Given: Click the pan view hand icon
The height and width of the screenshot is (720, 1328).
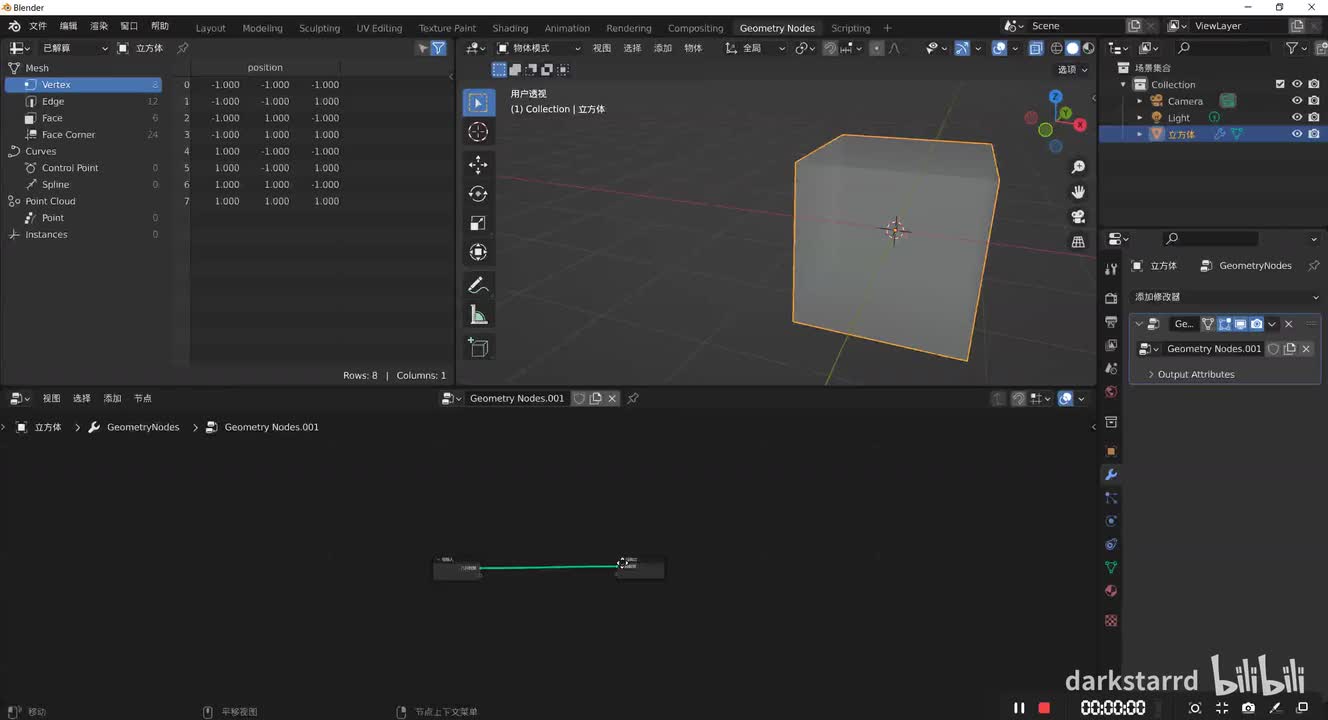Looking at the screenshot, I should coord(1078,192).
